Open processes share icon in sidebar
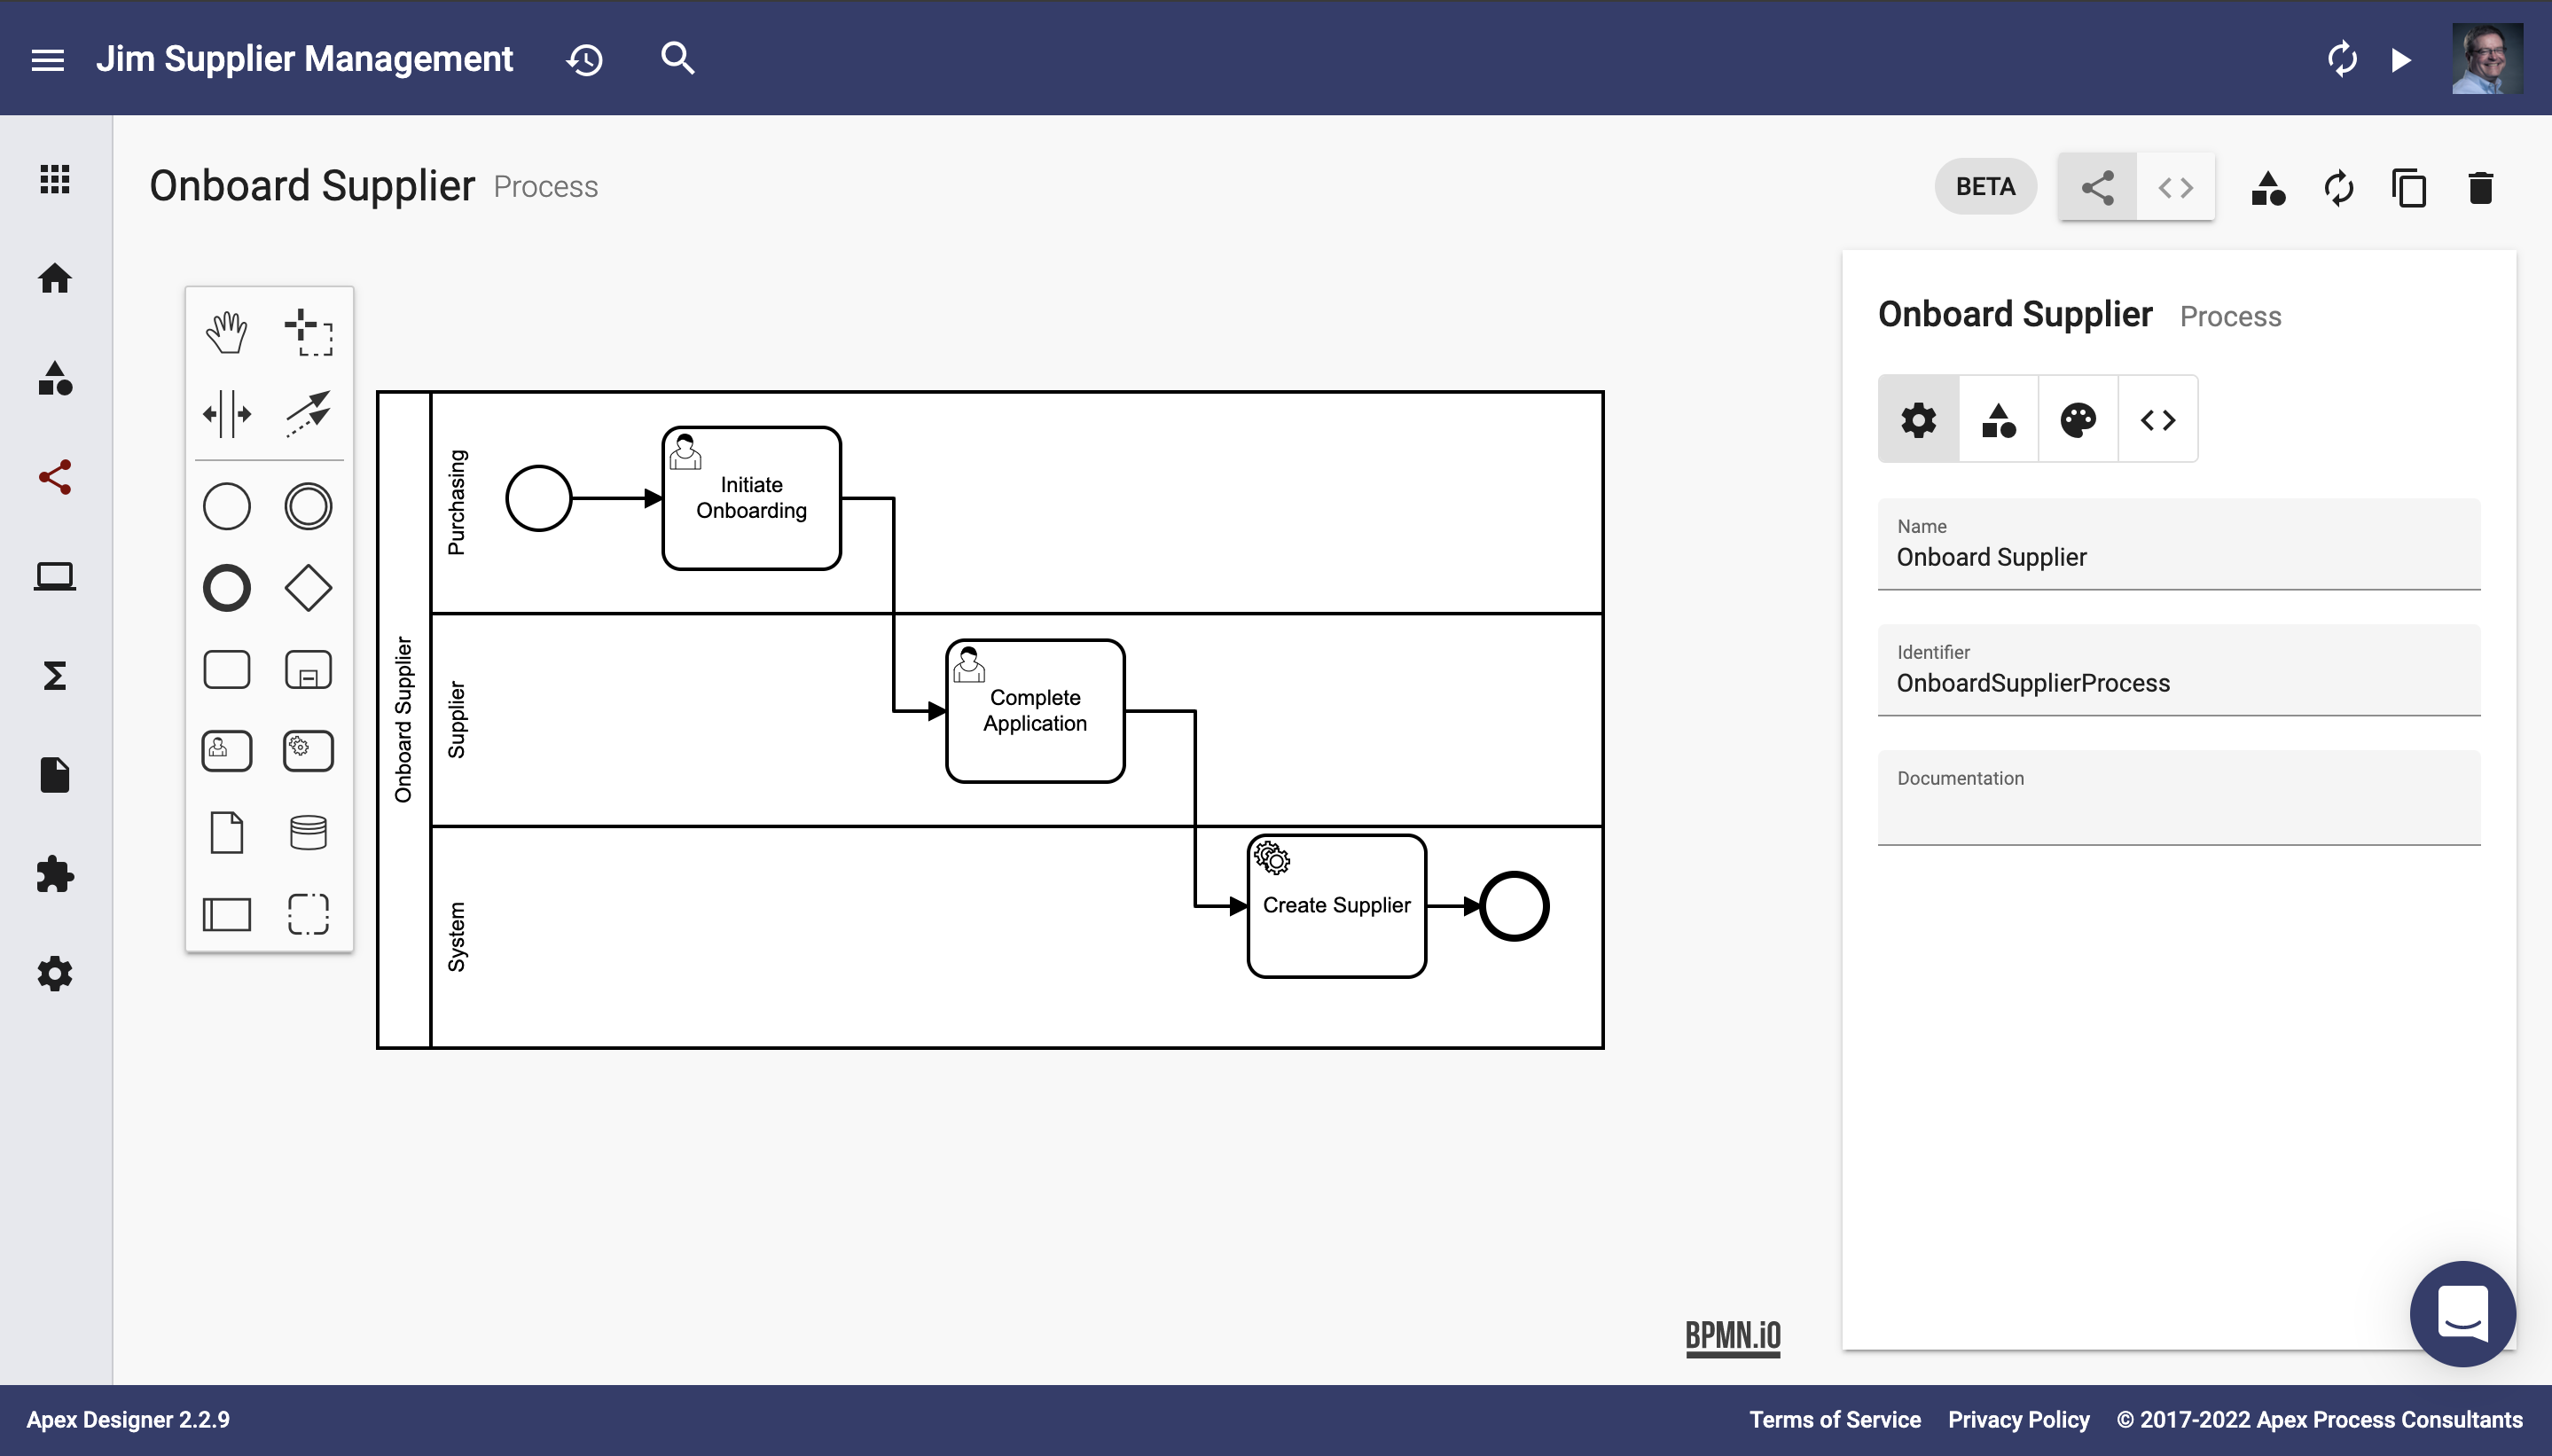2552x1456 pixels. coord(55,477)
